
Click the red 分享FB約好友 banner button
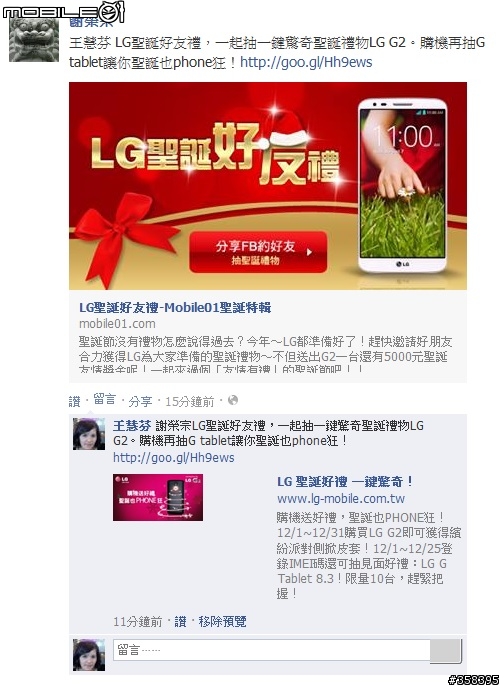(258, 252)
